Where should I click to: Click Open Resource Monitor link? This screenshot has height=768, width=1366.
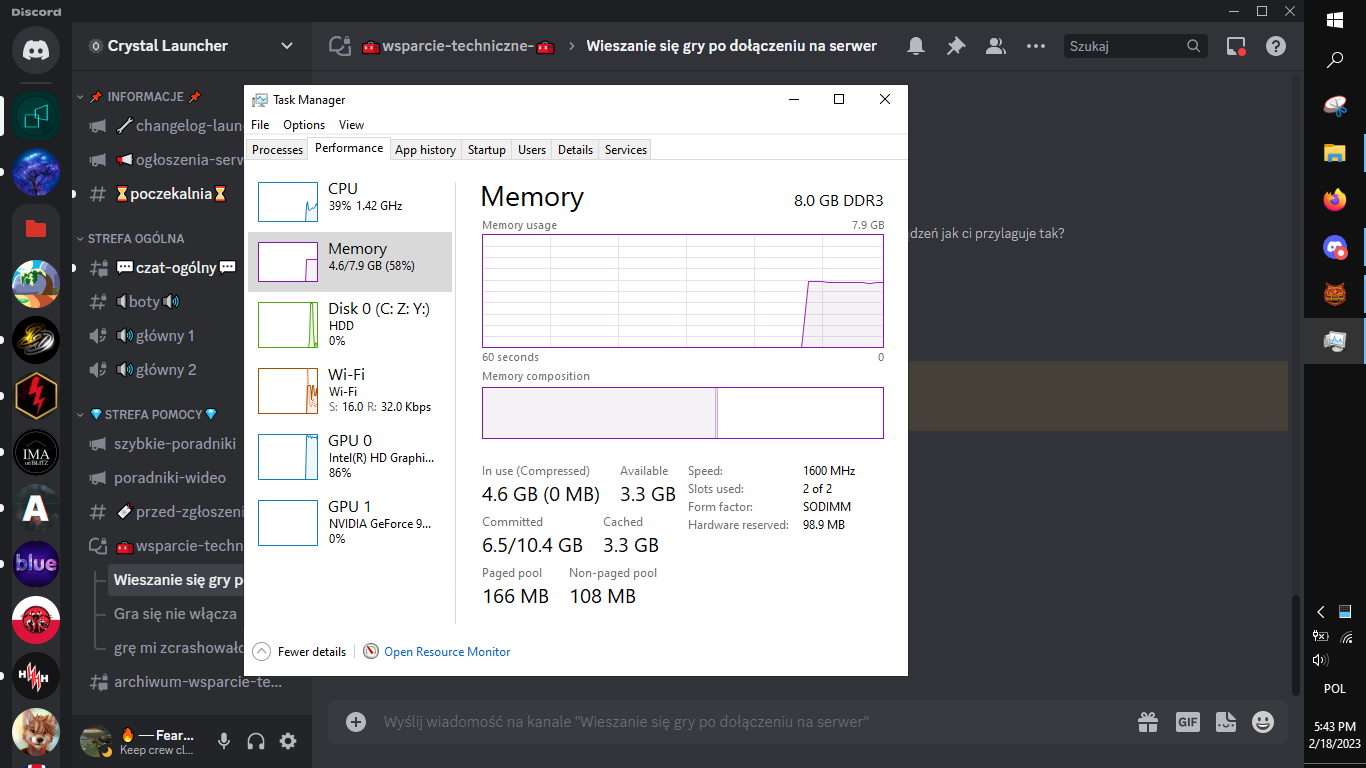click(446, 652)
